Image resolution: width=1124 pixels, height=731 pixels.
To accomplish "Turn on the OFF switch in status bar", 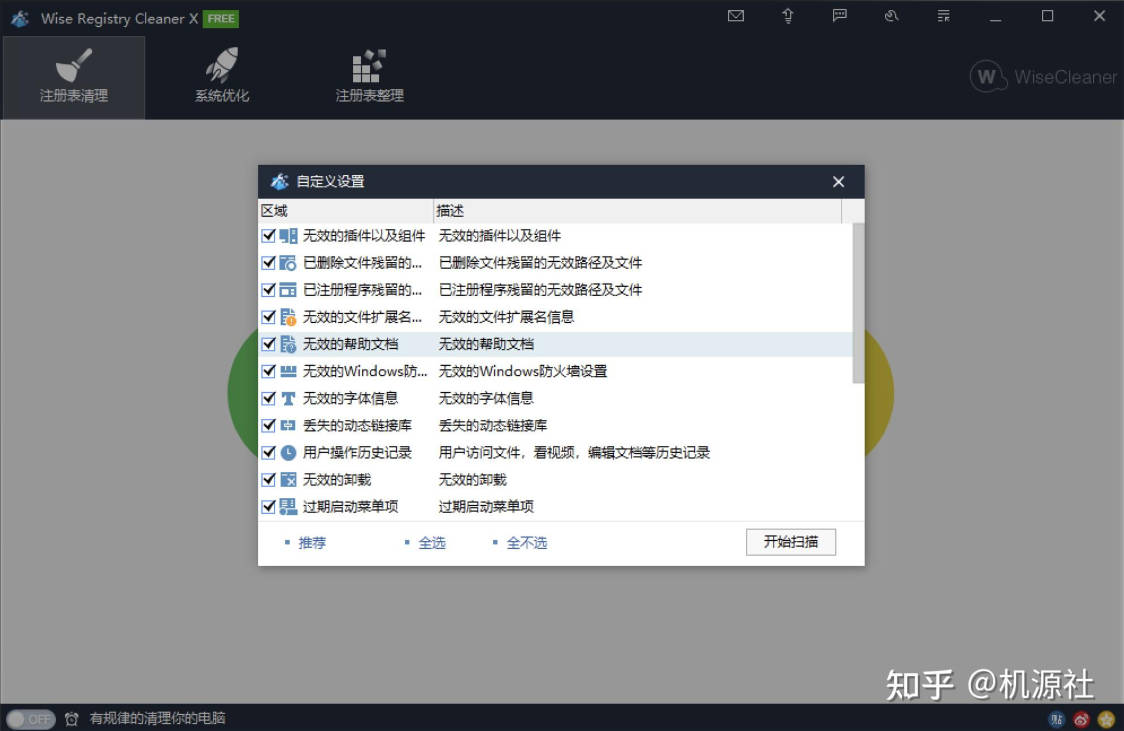I will pos(33,719).
